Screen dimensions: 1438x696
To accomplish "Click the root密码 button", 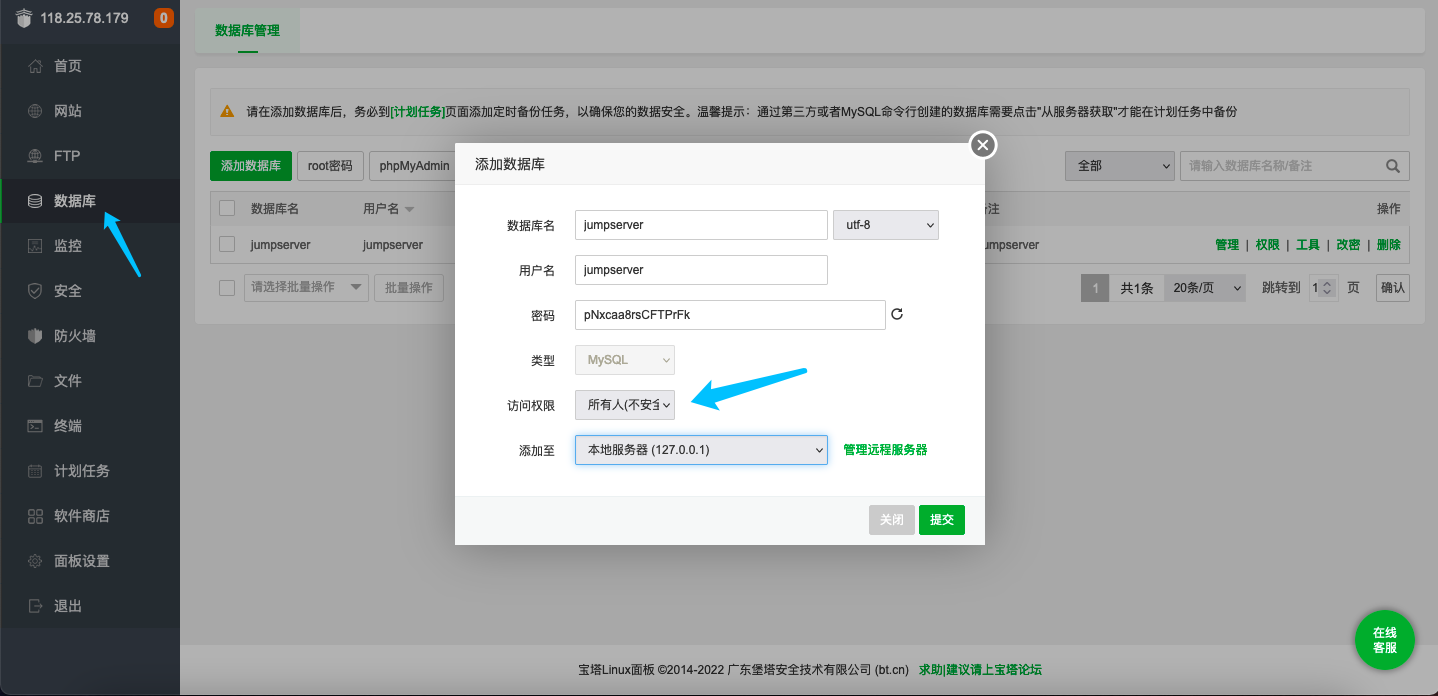I will tap(330, 166).
